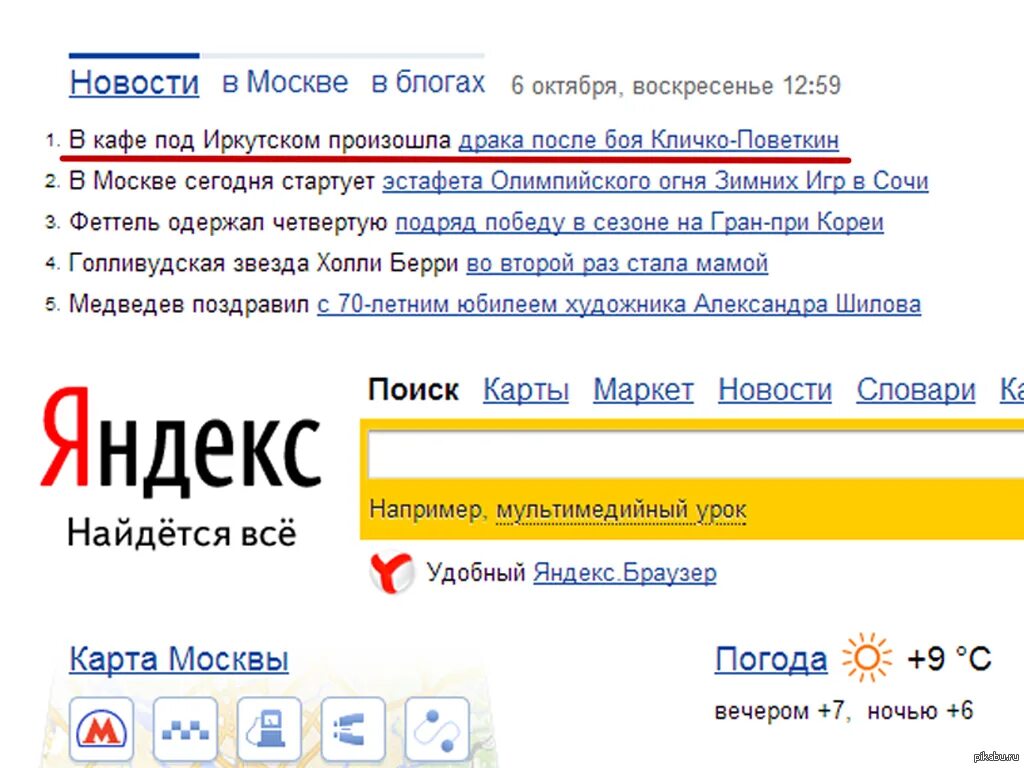This screenshot has height=768, width=1024.
Task: Open news about драка после боя Кличко-Поветкин
Action: click(x=648, y=140)
